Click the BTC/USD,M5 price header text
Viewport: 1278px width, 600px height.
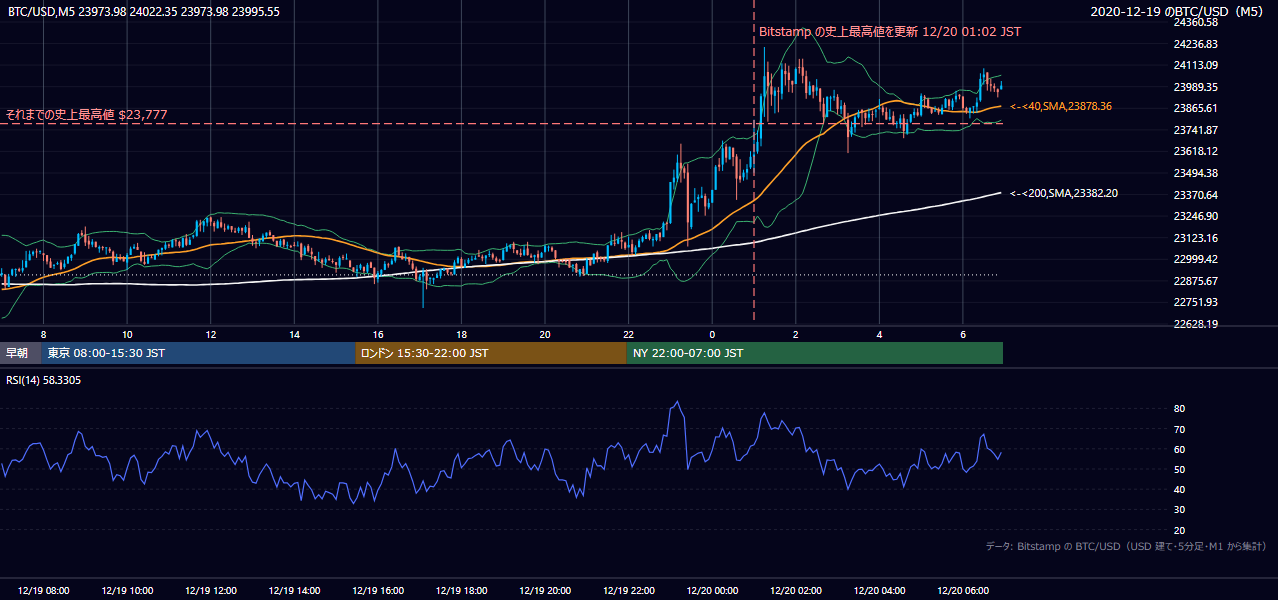pos(143,12)
